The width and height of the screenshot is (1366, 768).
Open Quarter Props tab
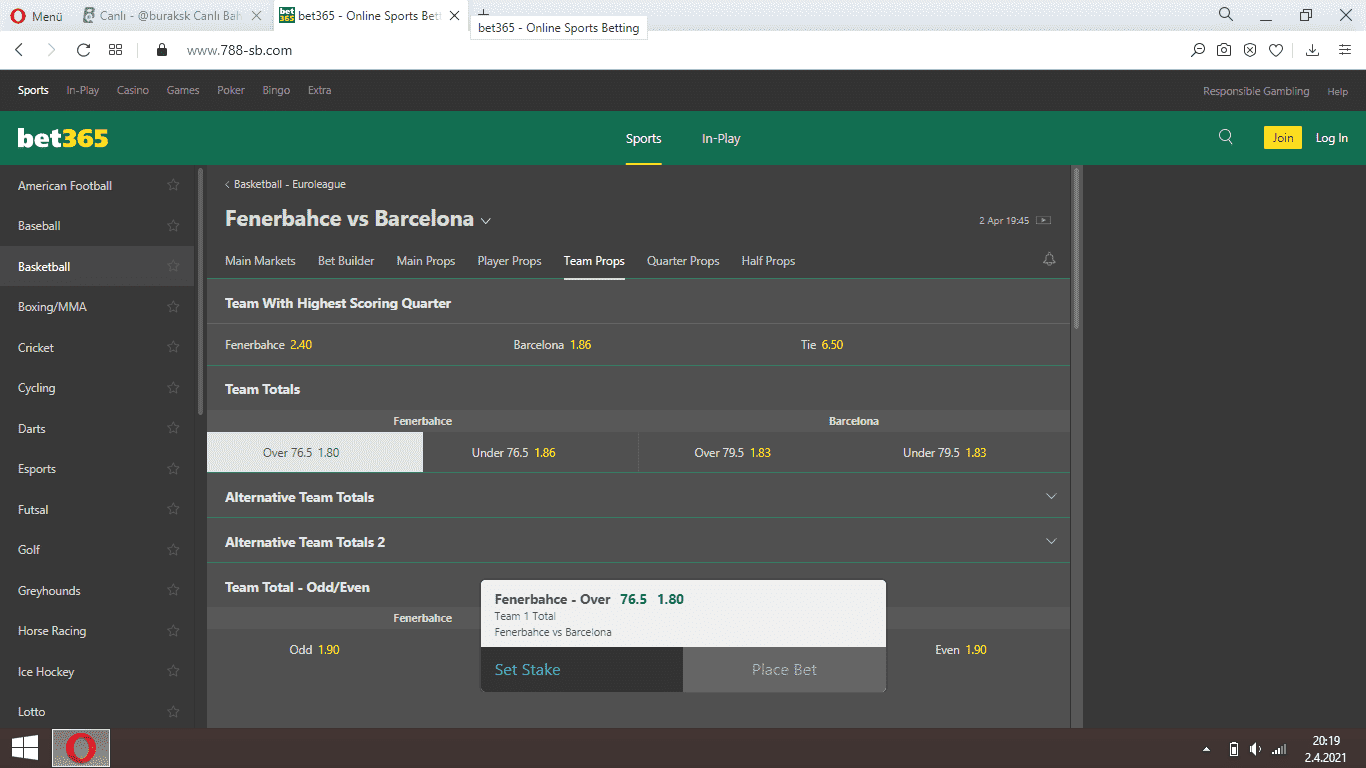point(683,261)
